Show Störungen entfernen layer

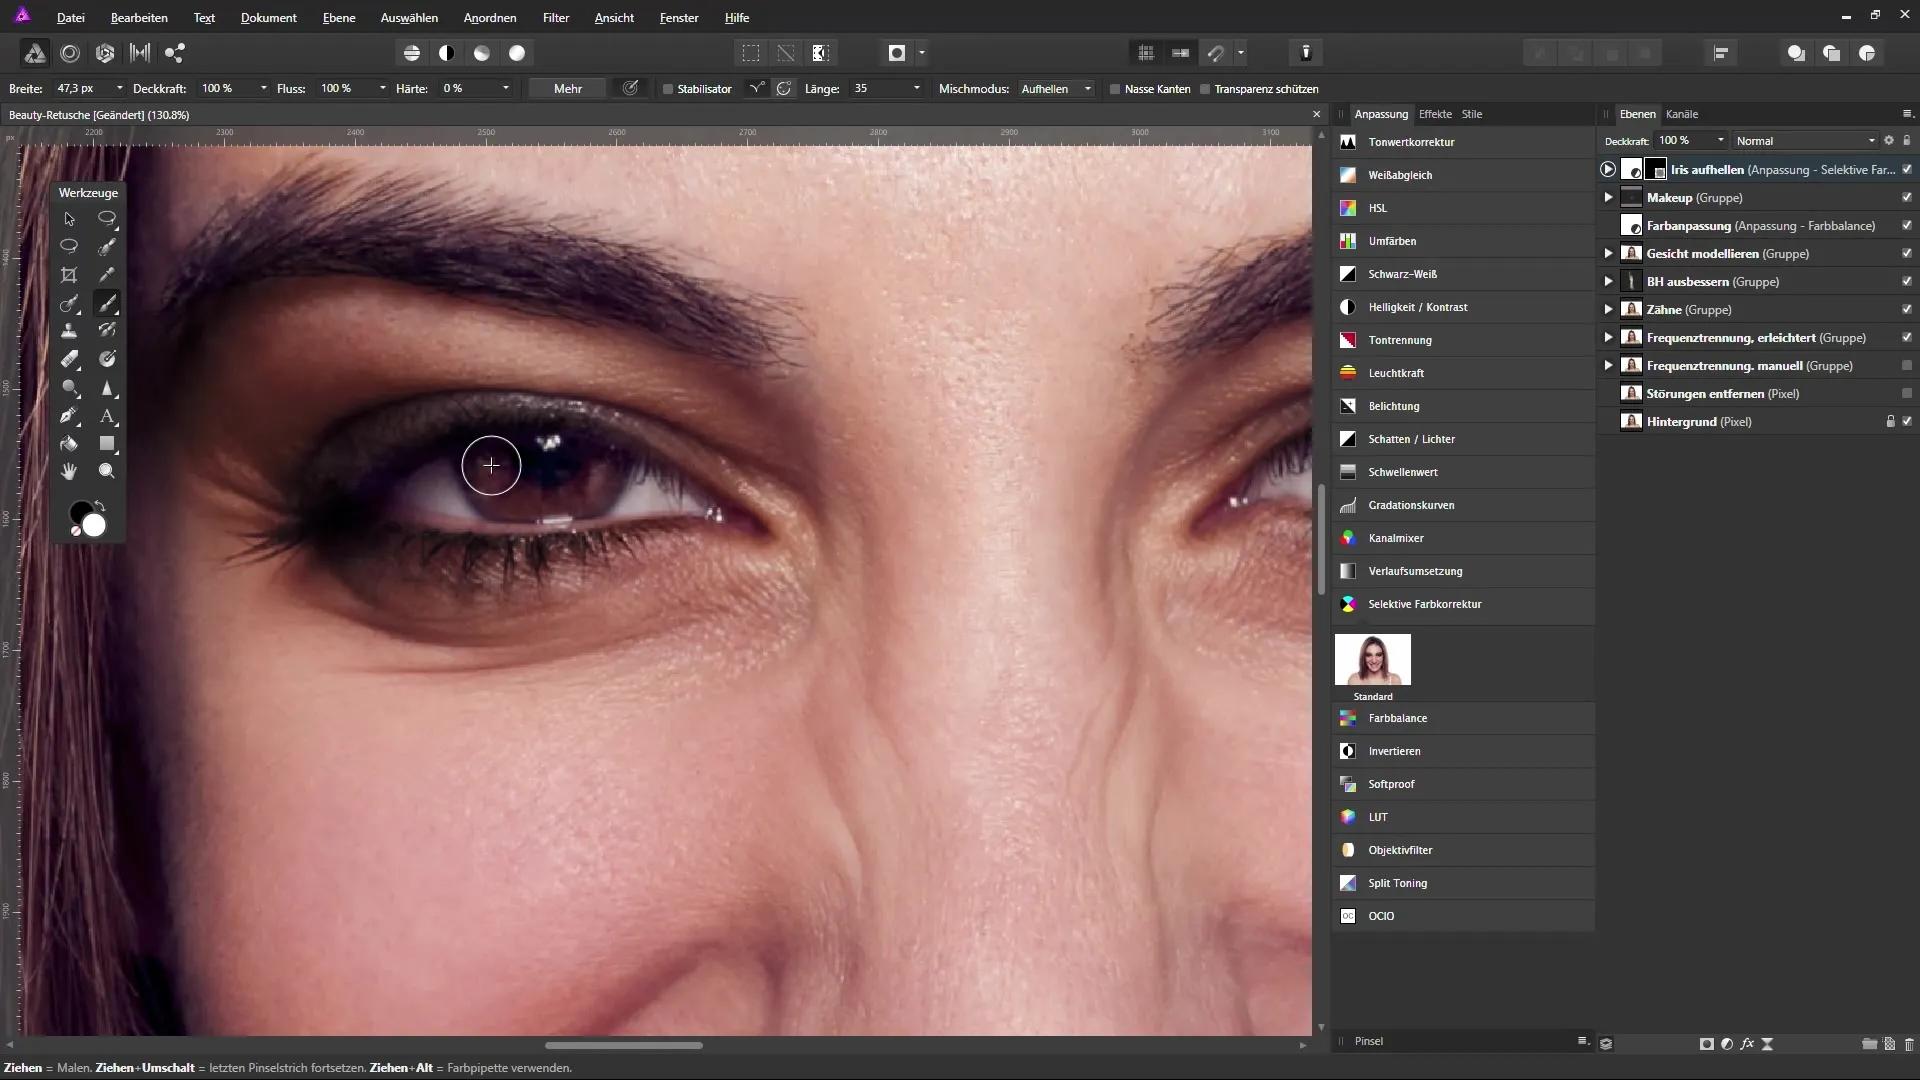pyautogui.click(x=1907, y=394)
